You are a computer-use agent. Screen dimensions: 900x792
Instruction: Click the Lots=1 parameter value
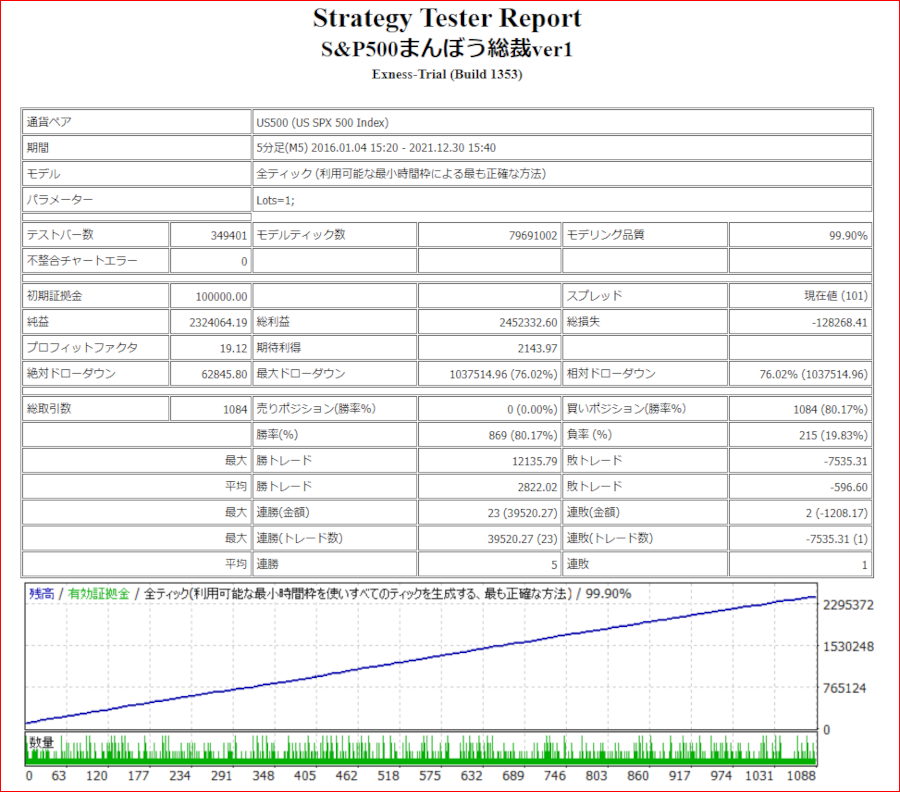tap(275, 199)
